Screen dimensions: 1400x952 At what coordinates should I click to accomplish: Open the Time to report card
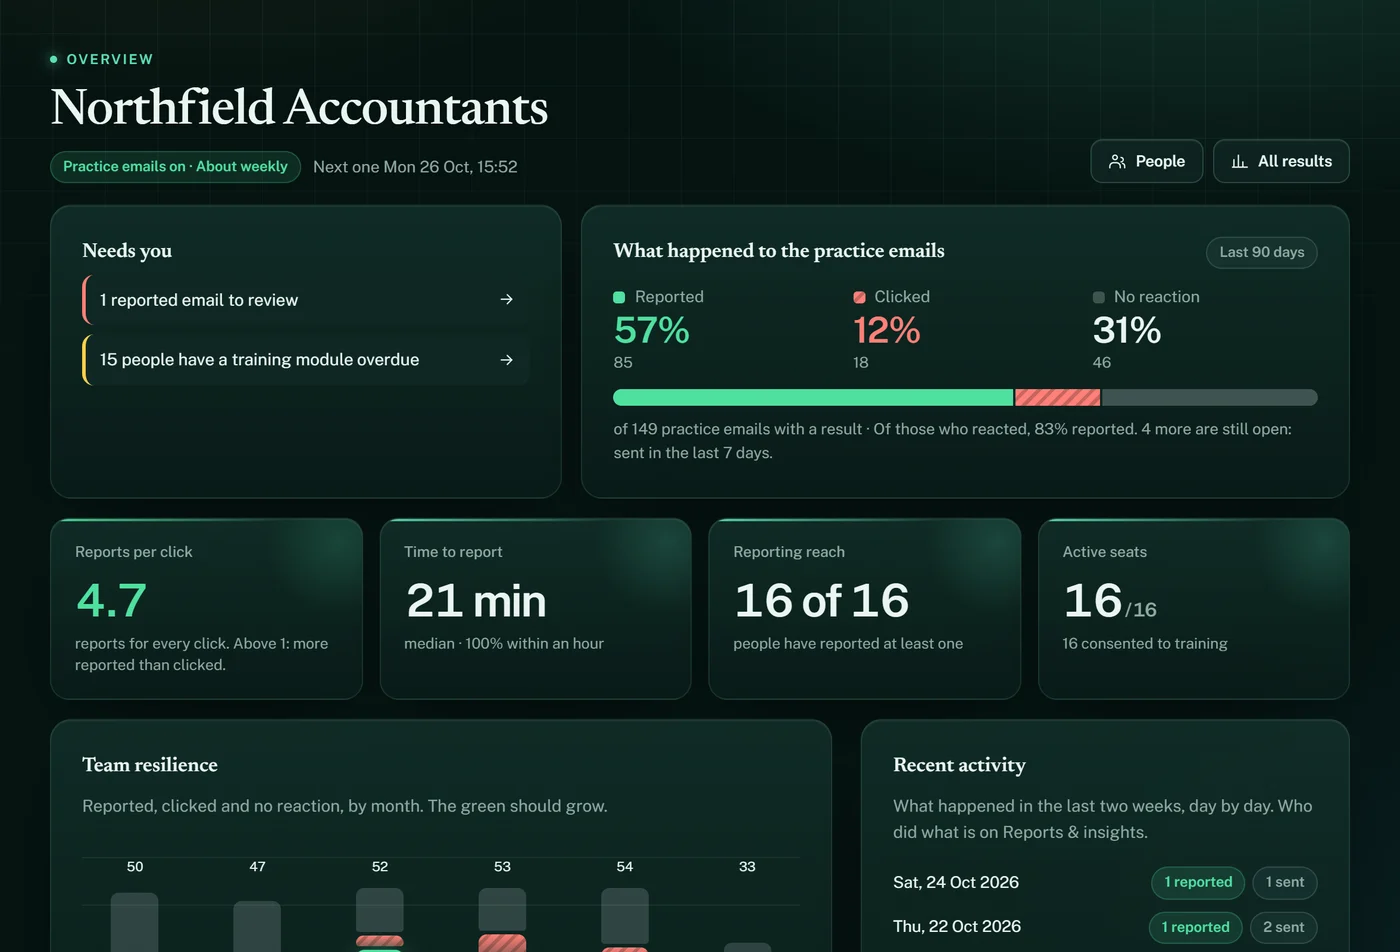(535, 609)
